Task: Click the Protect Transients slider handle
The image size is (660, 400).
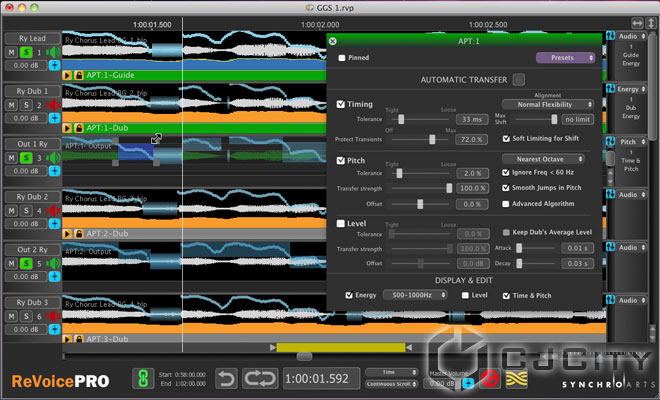Action: [x=432, y=139]
